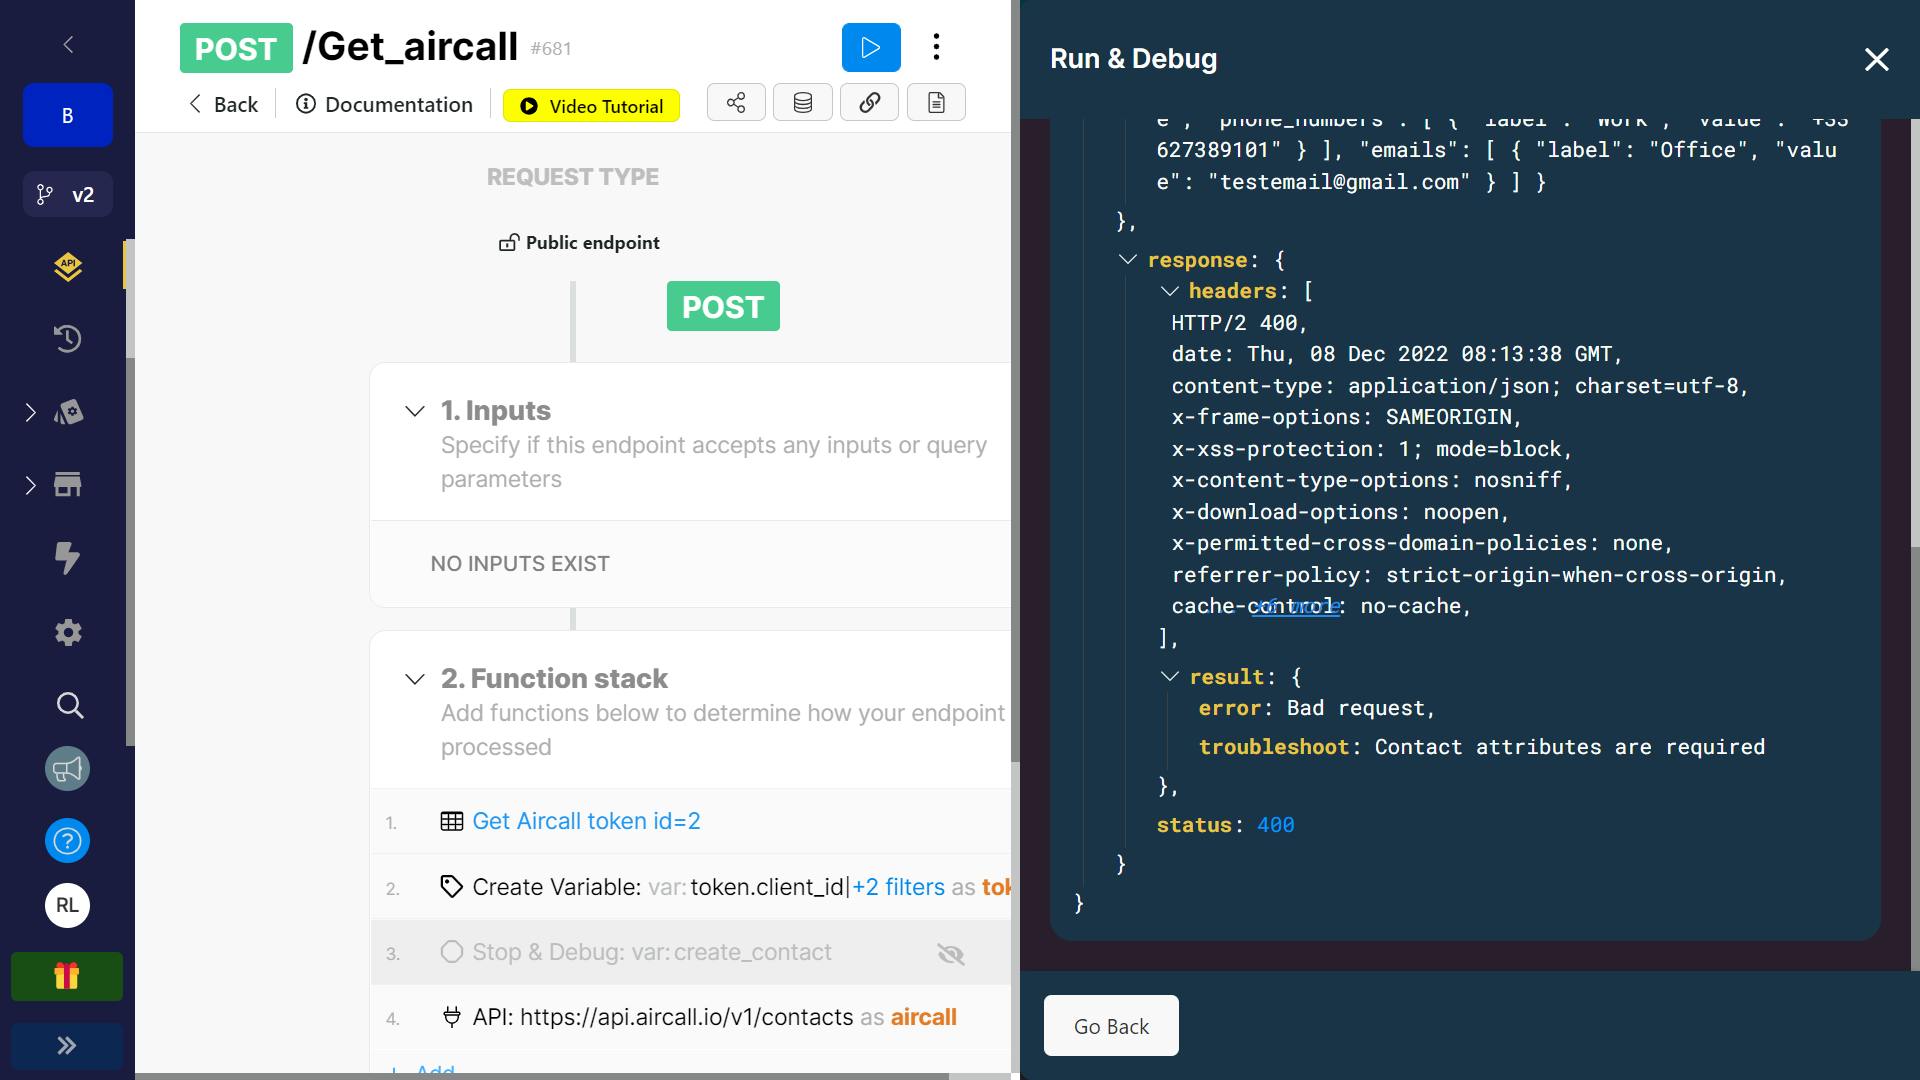1920x1080 pixels.
Task: Open the document notes icon
Action: point(936,103)
